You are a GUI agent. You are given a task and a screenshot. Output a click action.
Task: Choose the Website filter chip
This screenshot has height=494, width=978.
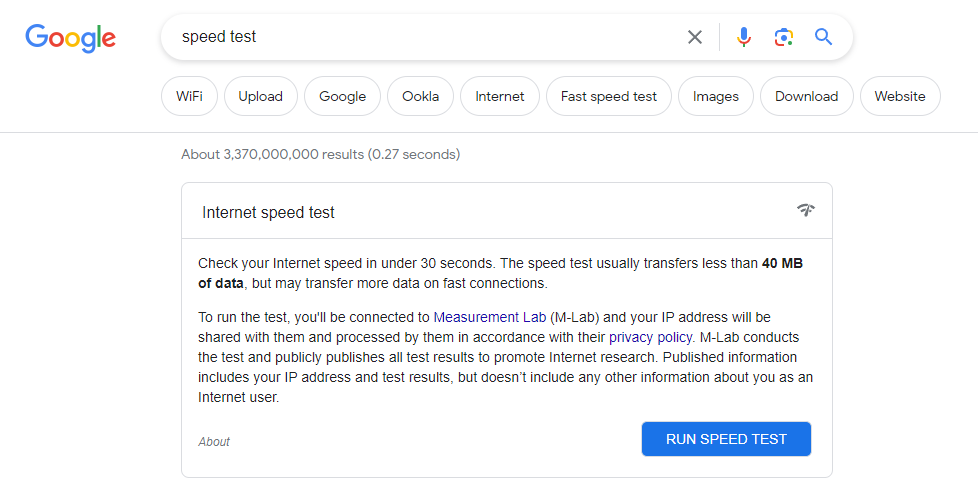(x=900, y=96)
